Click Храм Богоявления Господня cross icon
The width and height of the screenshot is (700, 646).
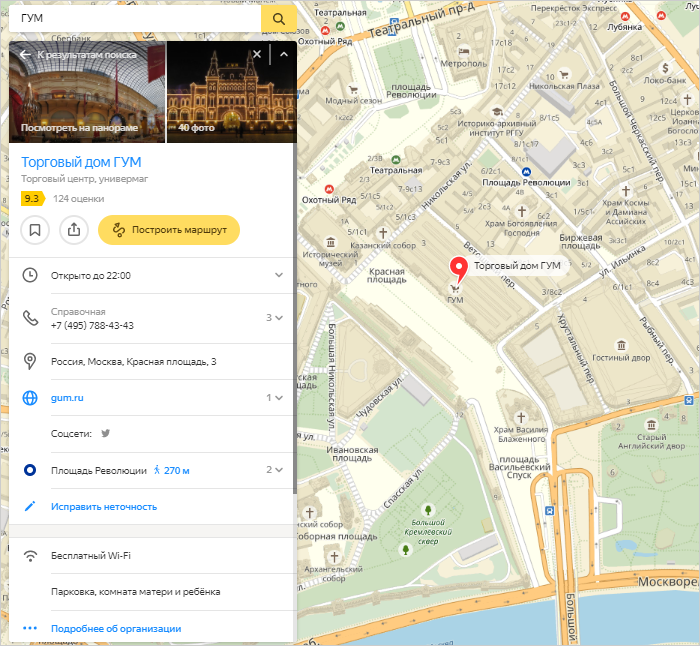(521, 211)
